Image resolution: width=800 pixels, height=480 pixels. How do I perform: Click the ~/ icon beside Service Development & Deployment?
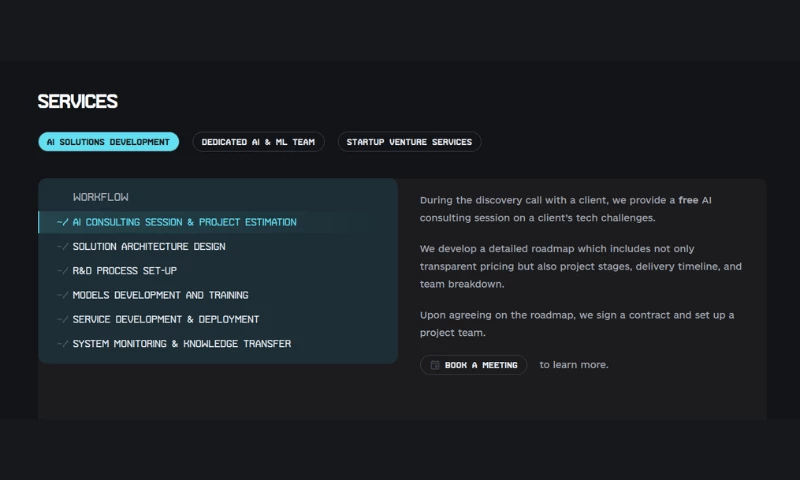(62, 320)
